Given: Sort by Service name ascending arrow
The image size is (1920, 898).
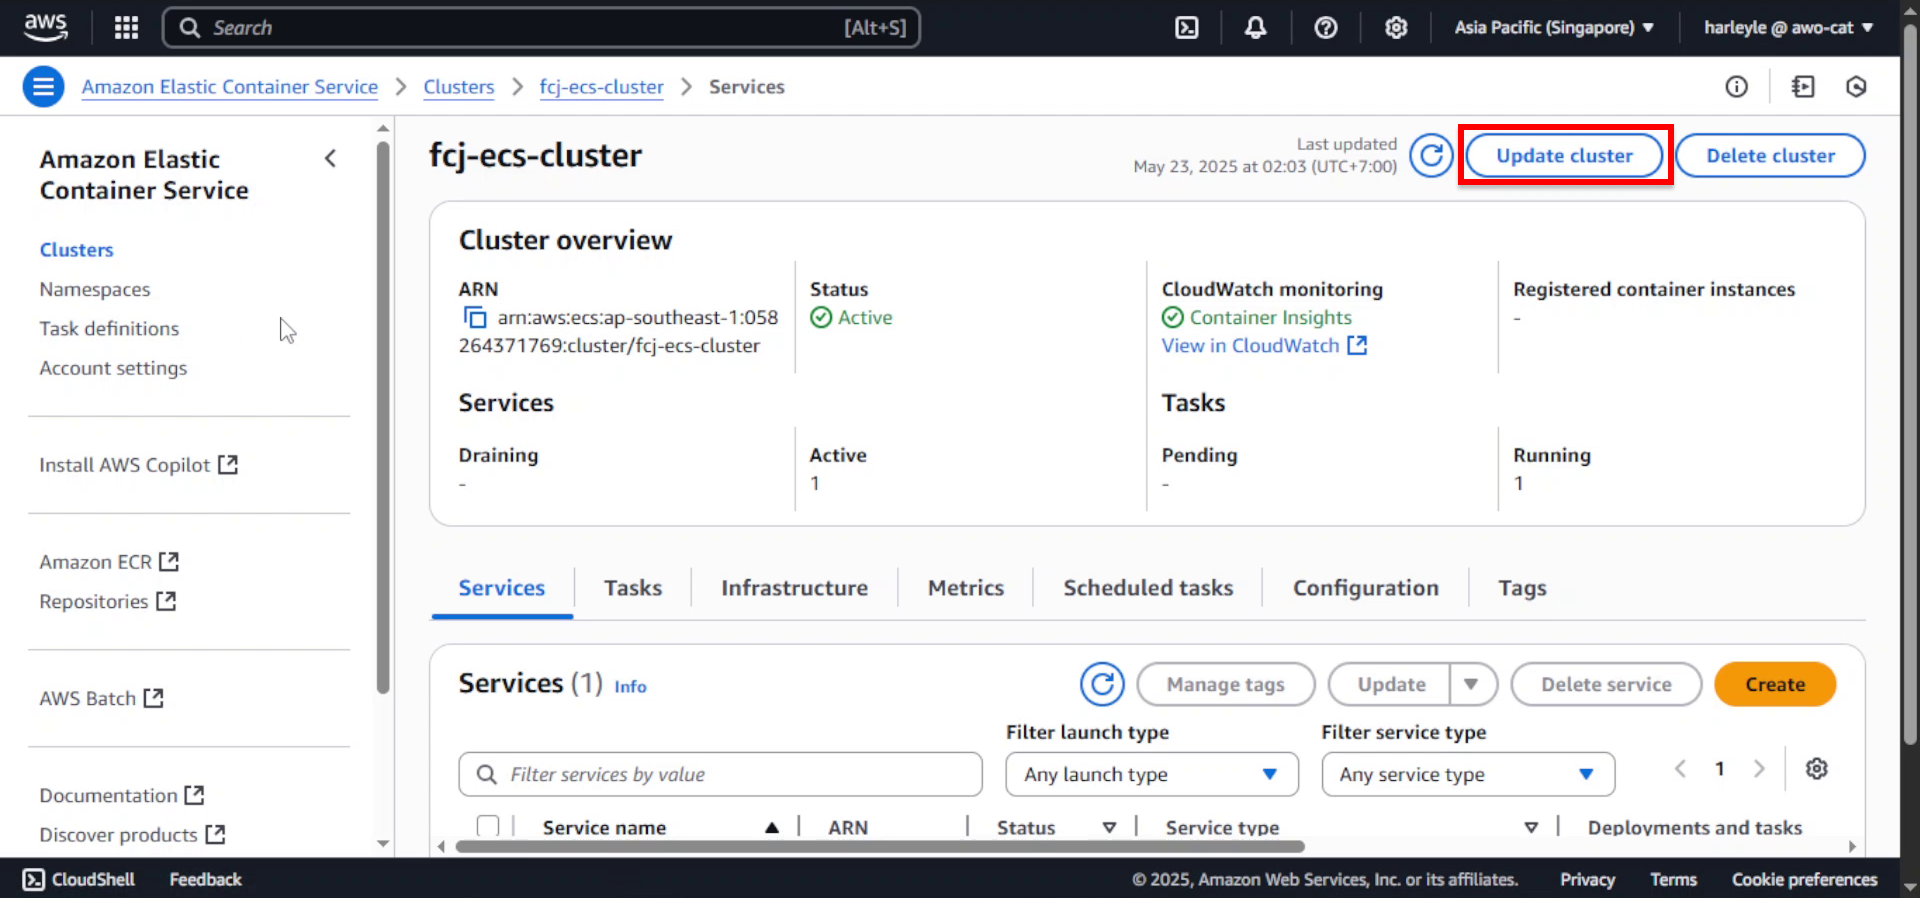Looking at the screenshot, I should [x=772, y=827].
